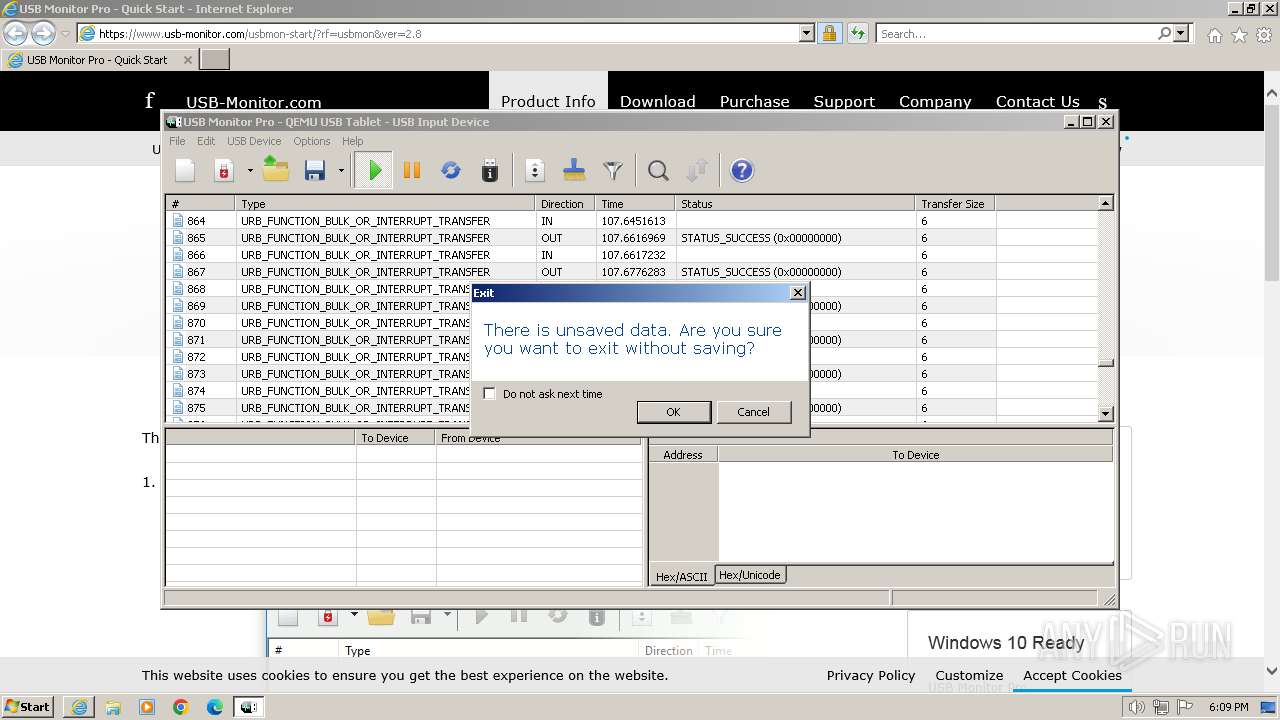Click the Internet Explorer address bar
The height and width of the screenshot is (720, 1280).
[438, 34]
